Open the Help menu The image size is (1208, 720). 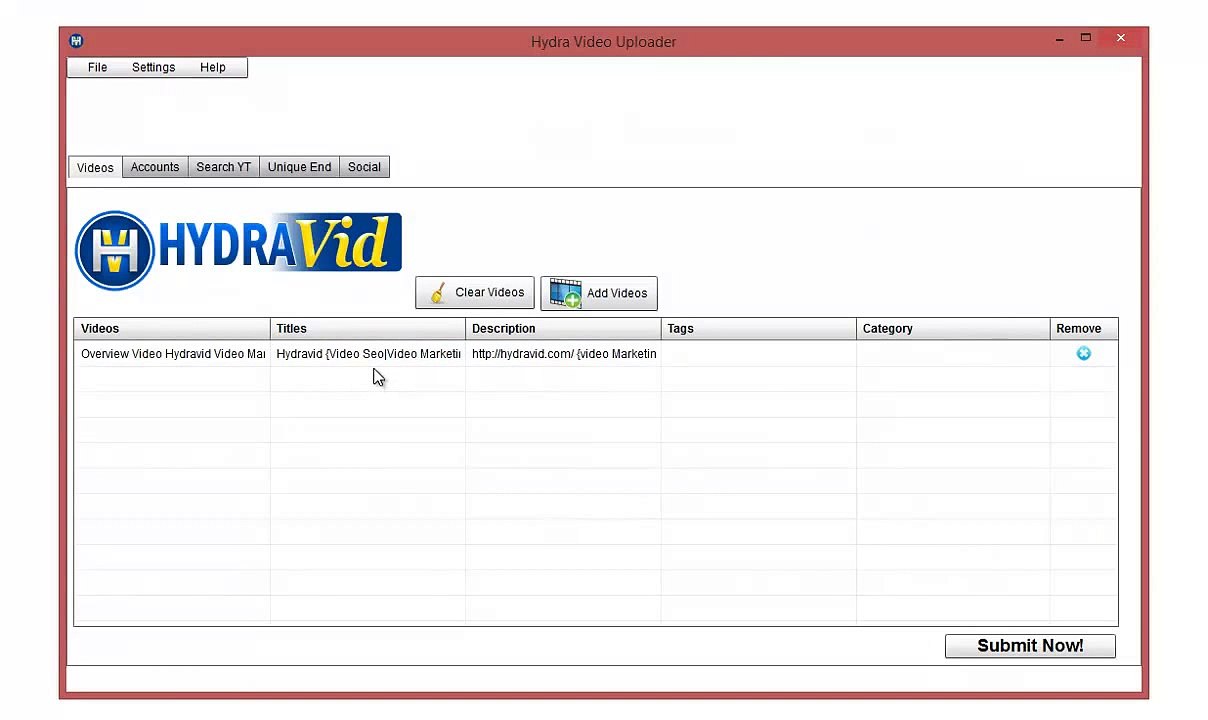[212, 67]
